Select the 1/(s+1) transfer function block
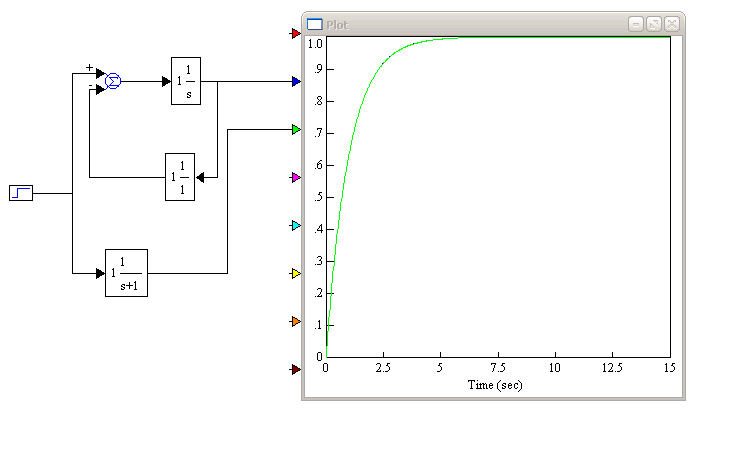Screen dimensions: 731x462 coord(126,273)
